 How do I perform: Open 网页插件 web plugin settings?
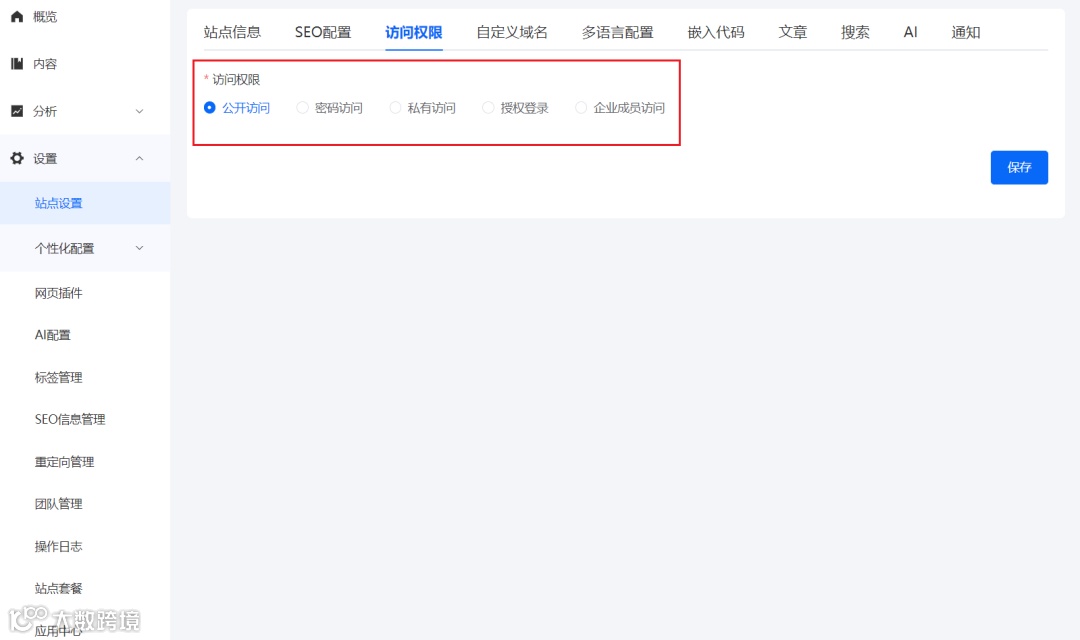click(x=58, y=292)
